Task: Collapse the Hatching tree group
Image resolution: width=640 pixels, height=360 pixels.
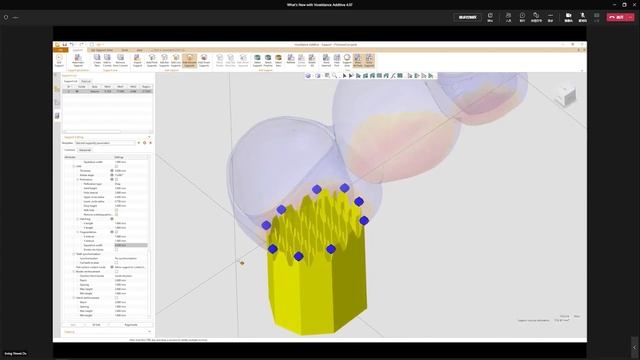Action: pyautogui.click(x=78, y=219)
